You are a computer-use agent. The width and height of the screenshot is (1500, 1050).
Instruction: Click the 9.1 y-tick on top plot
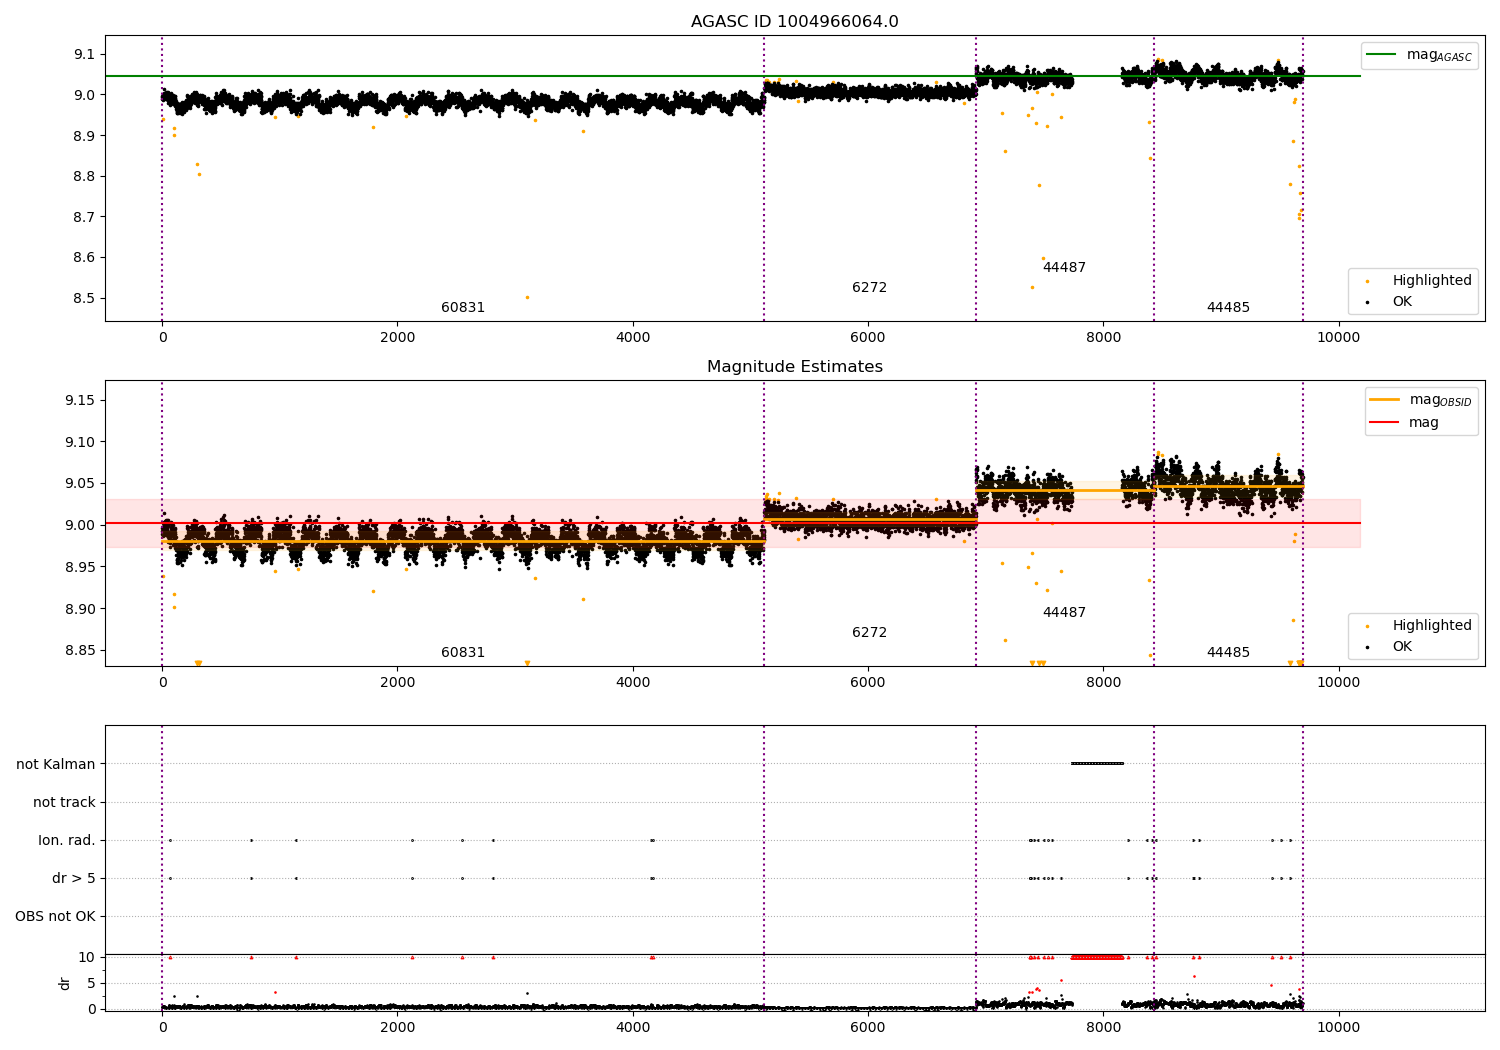(x=83, y=54)
